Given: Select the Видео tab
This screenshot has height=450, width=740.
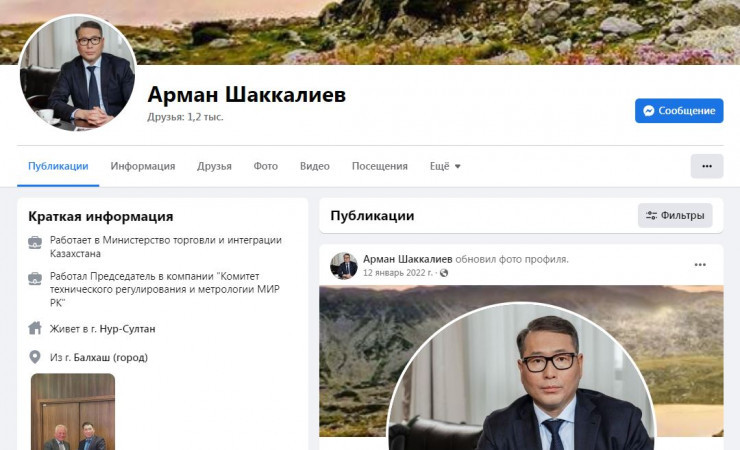Looking at the screenshot, I should (x=314, y=166).
